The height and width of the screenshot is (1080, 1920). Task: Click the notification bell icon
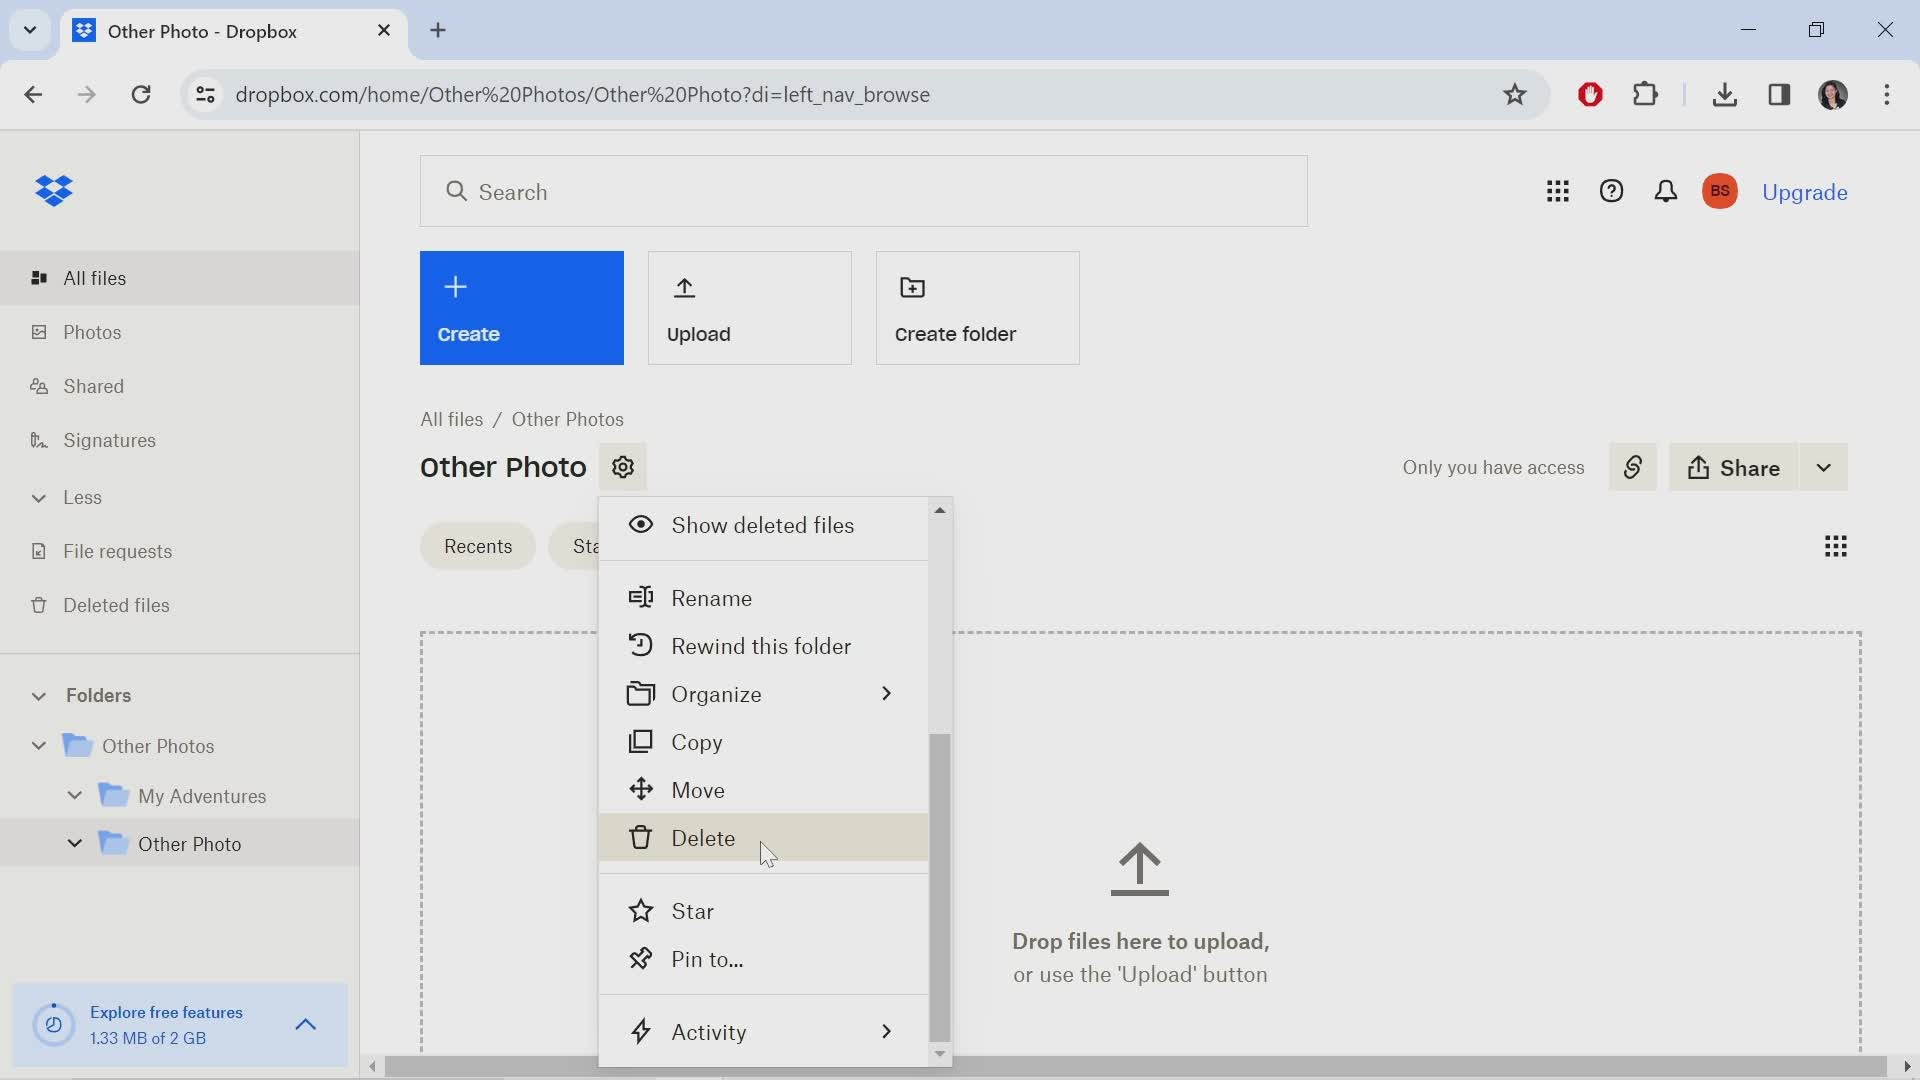pyautogui.click(x=1665, y=191)
